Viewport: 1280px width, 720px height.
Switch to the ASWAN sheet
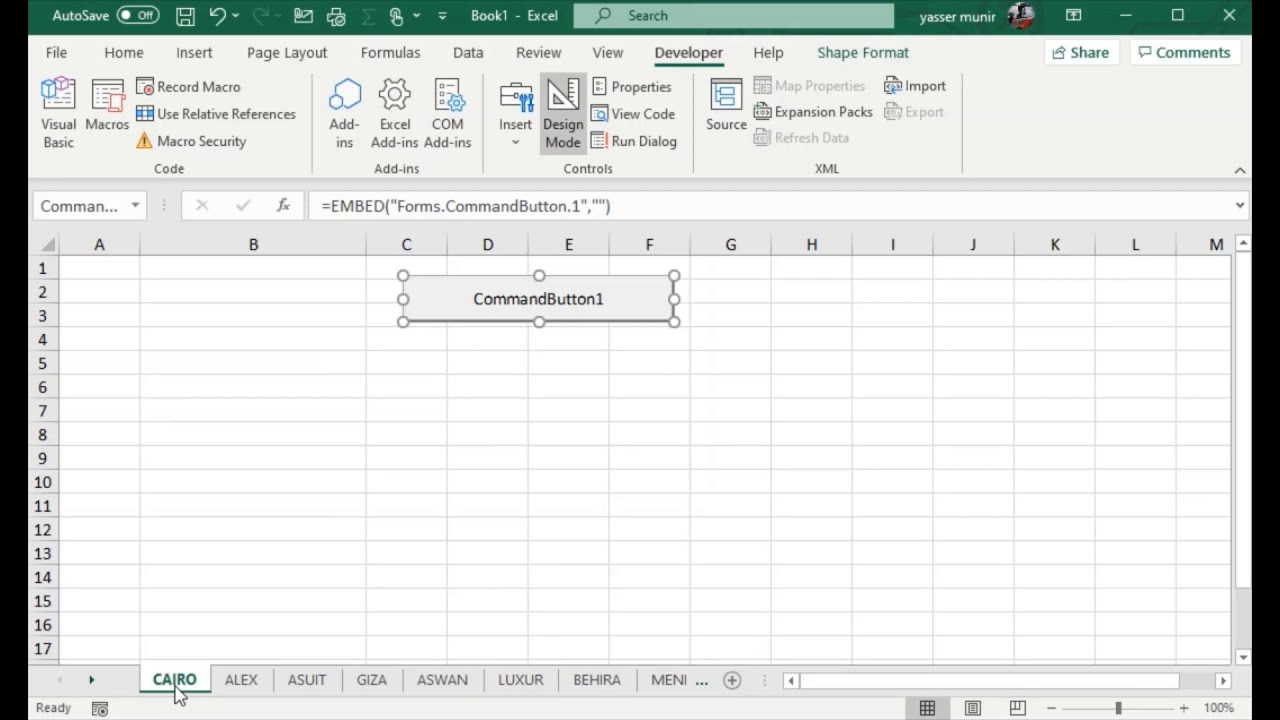[x=442, y=680]
